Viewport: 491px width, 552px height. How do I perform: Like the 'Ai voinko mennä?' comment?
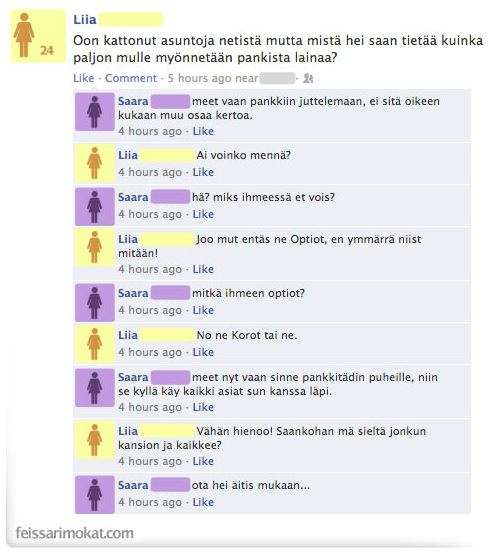[x=203, y=172]
